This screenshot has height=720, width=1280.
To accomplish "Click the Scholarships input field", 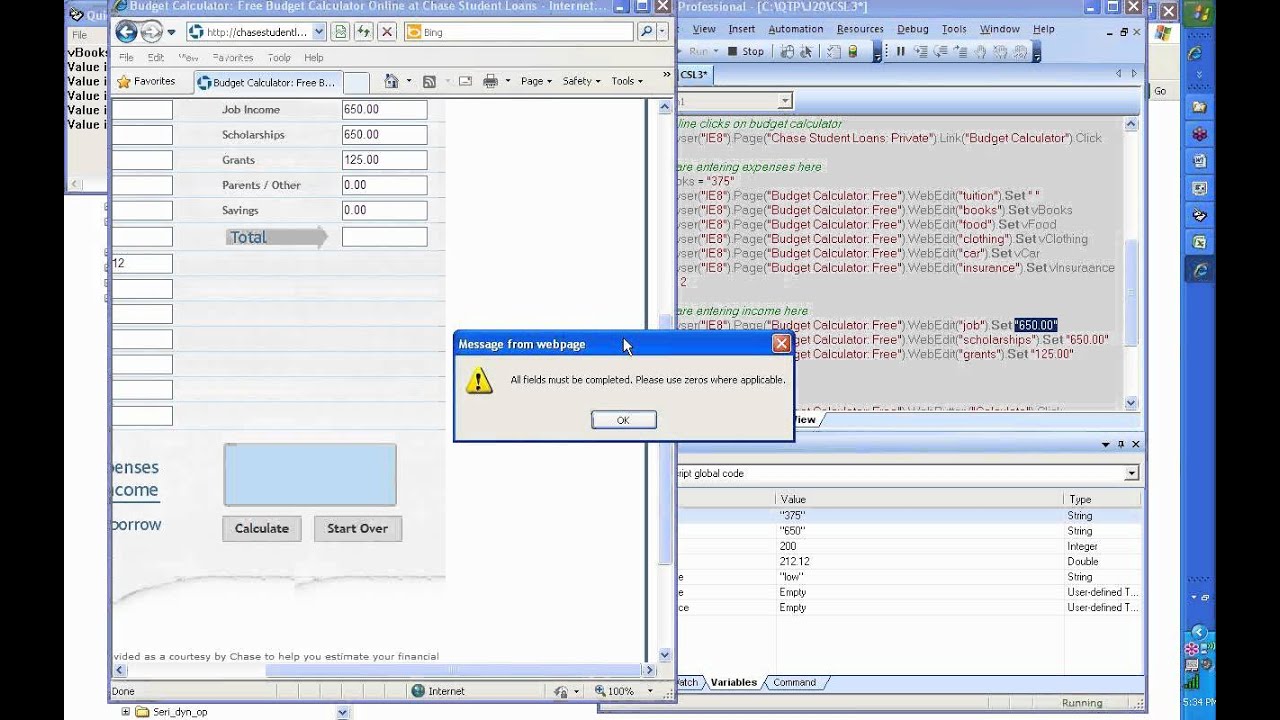I will [384, 135].
